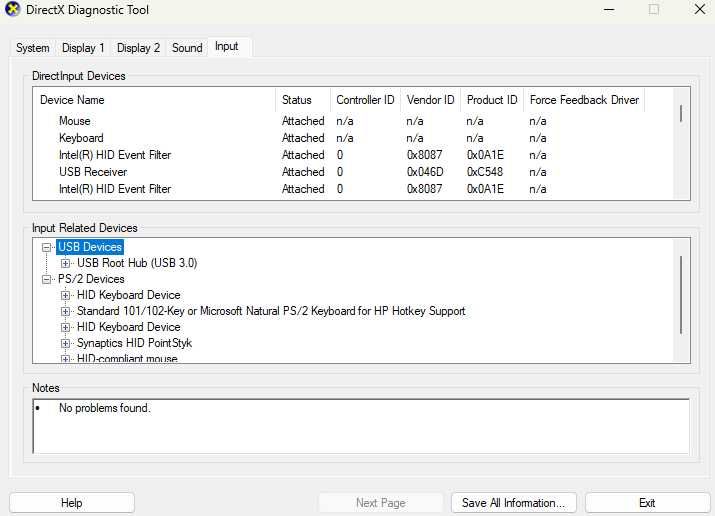Collapse the PS/2 Devices node

tap(46, 279)
